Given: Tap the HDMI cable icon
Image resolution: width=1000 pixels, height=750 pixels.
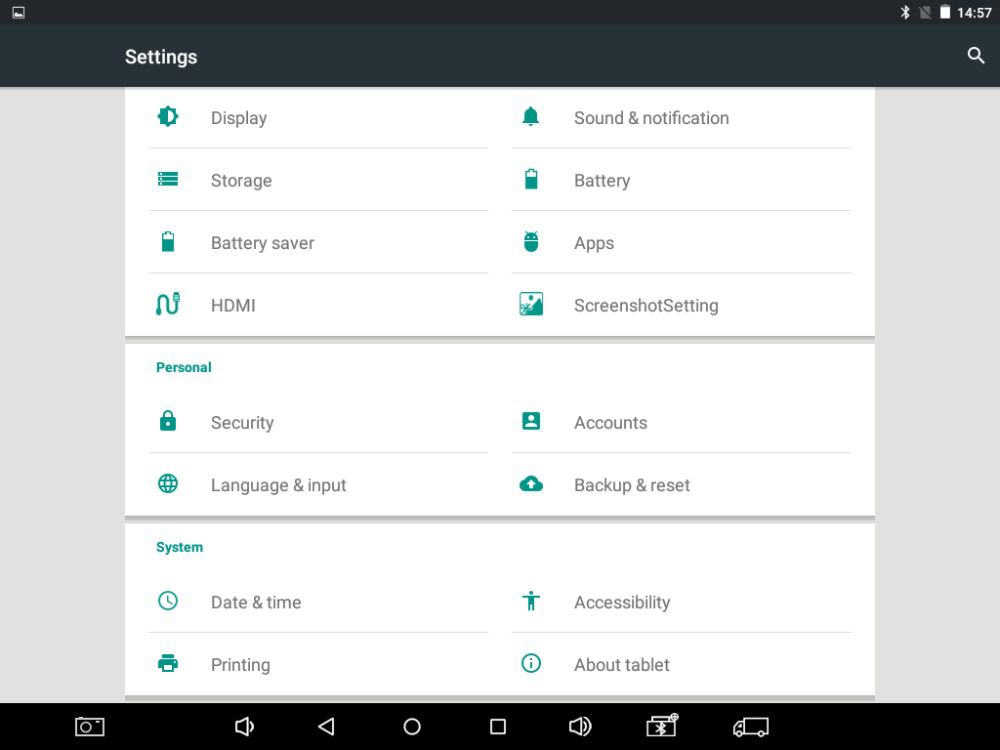Looking at the screenshot, I should pos(168,304).
